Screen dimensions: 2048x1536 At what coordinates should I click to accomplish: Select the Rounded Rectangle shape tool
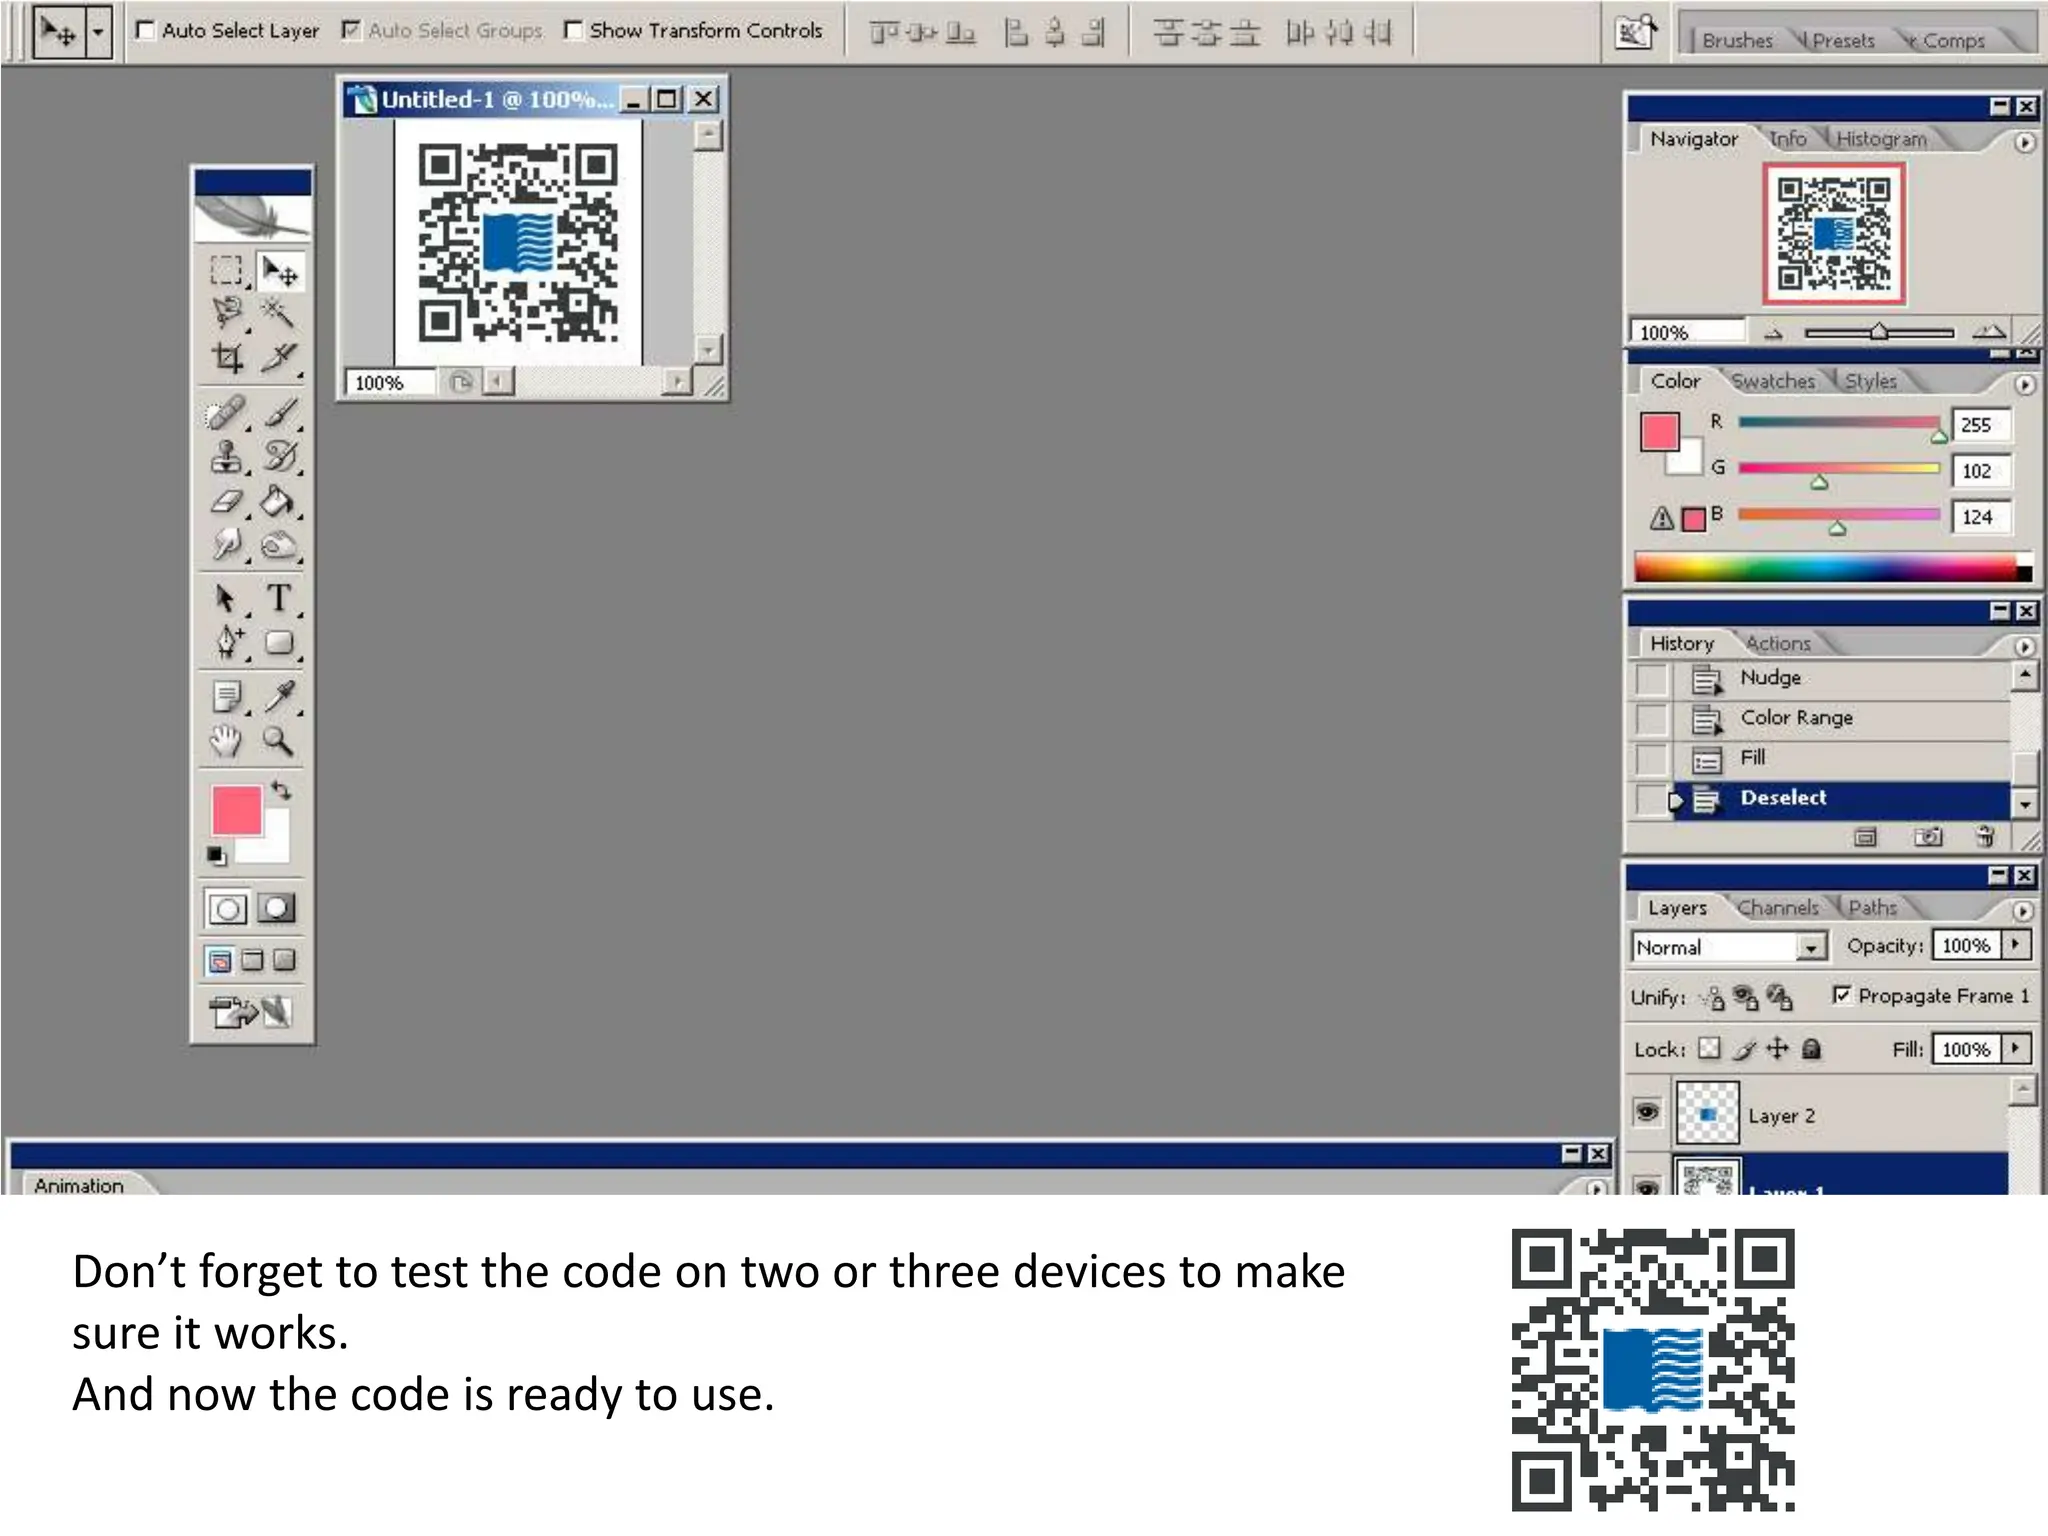coord(280,642)
